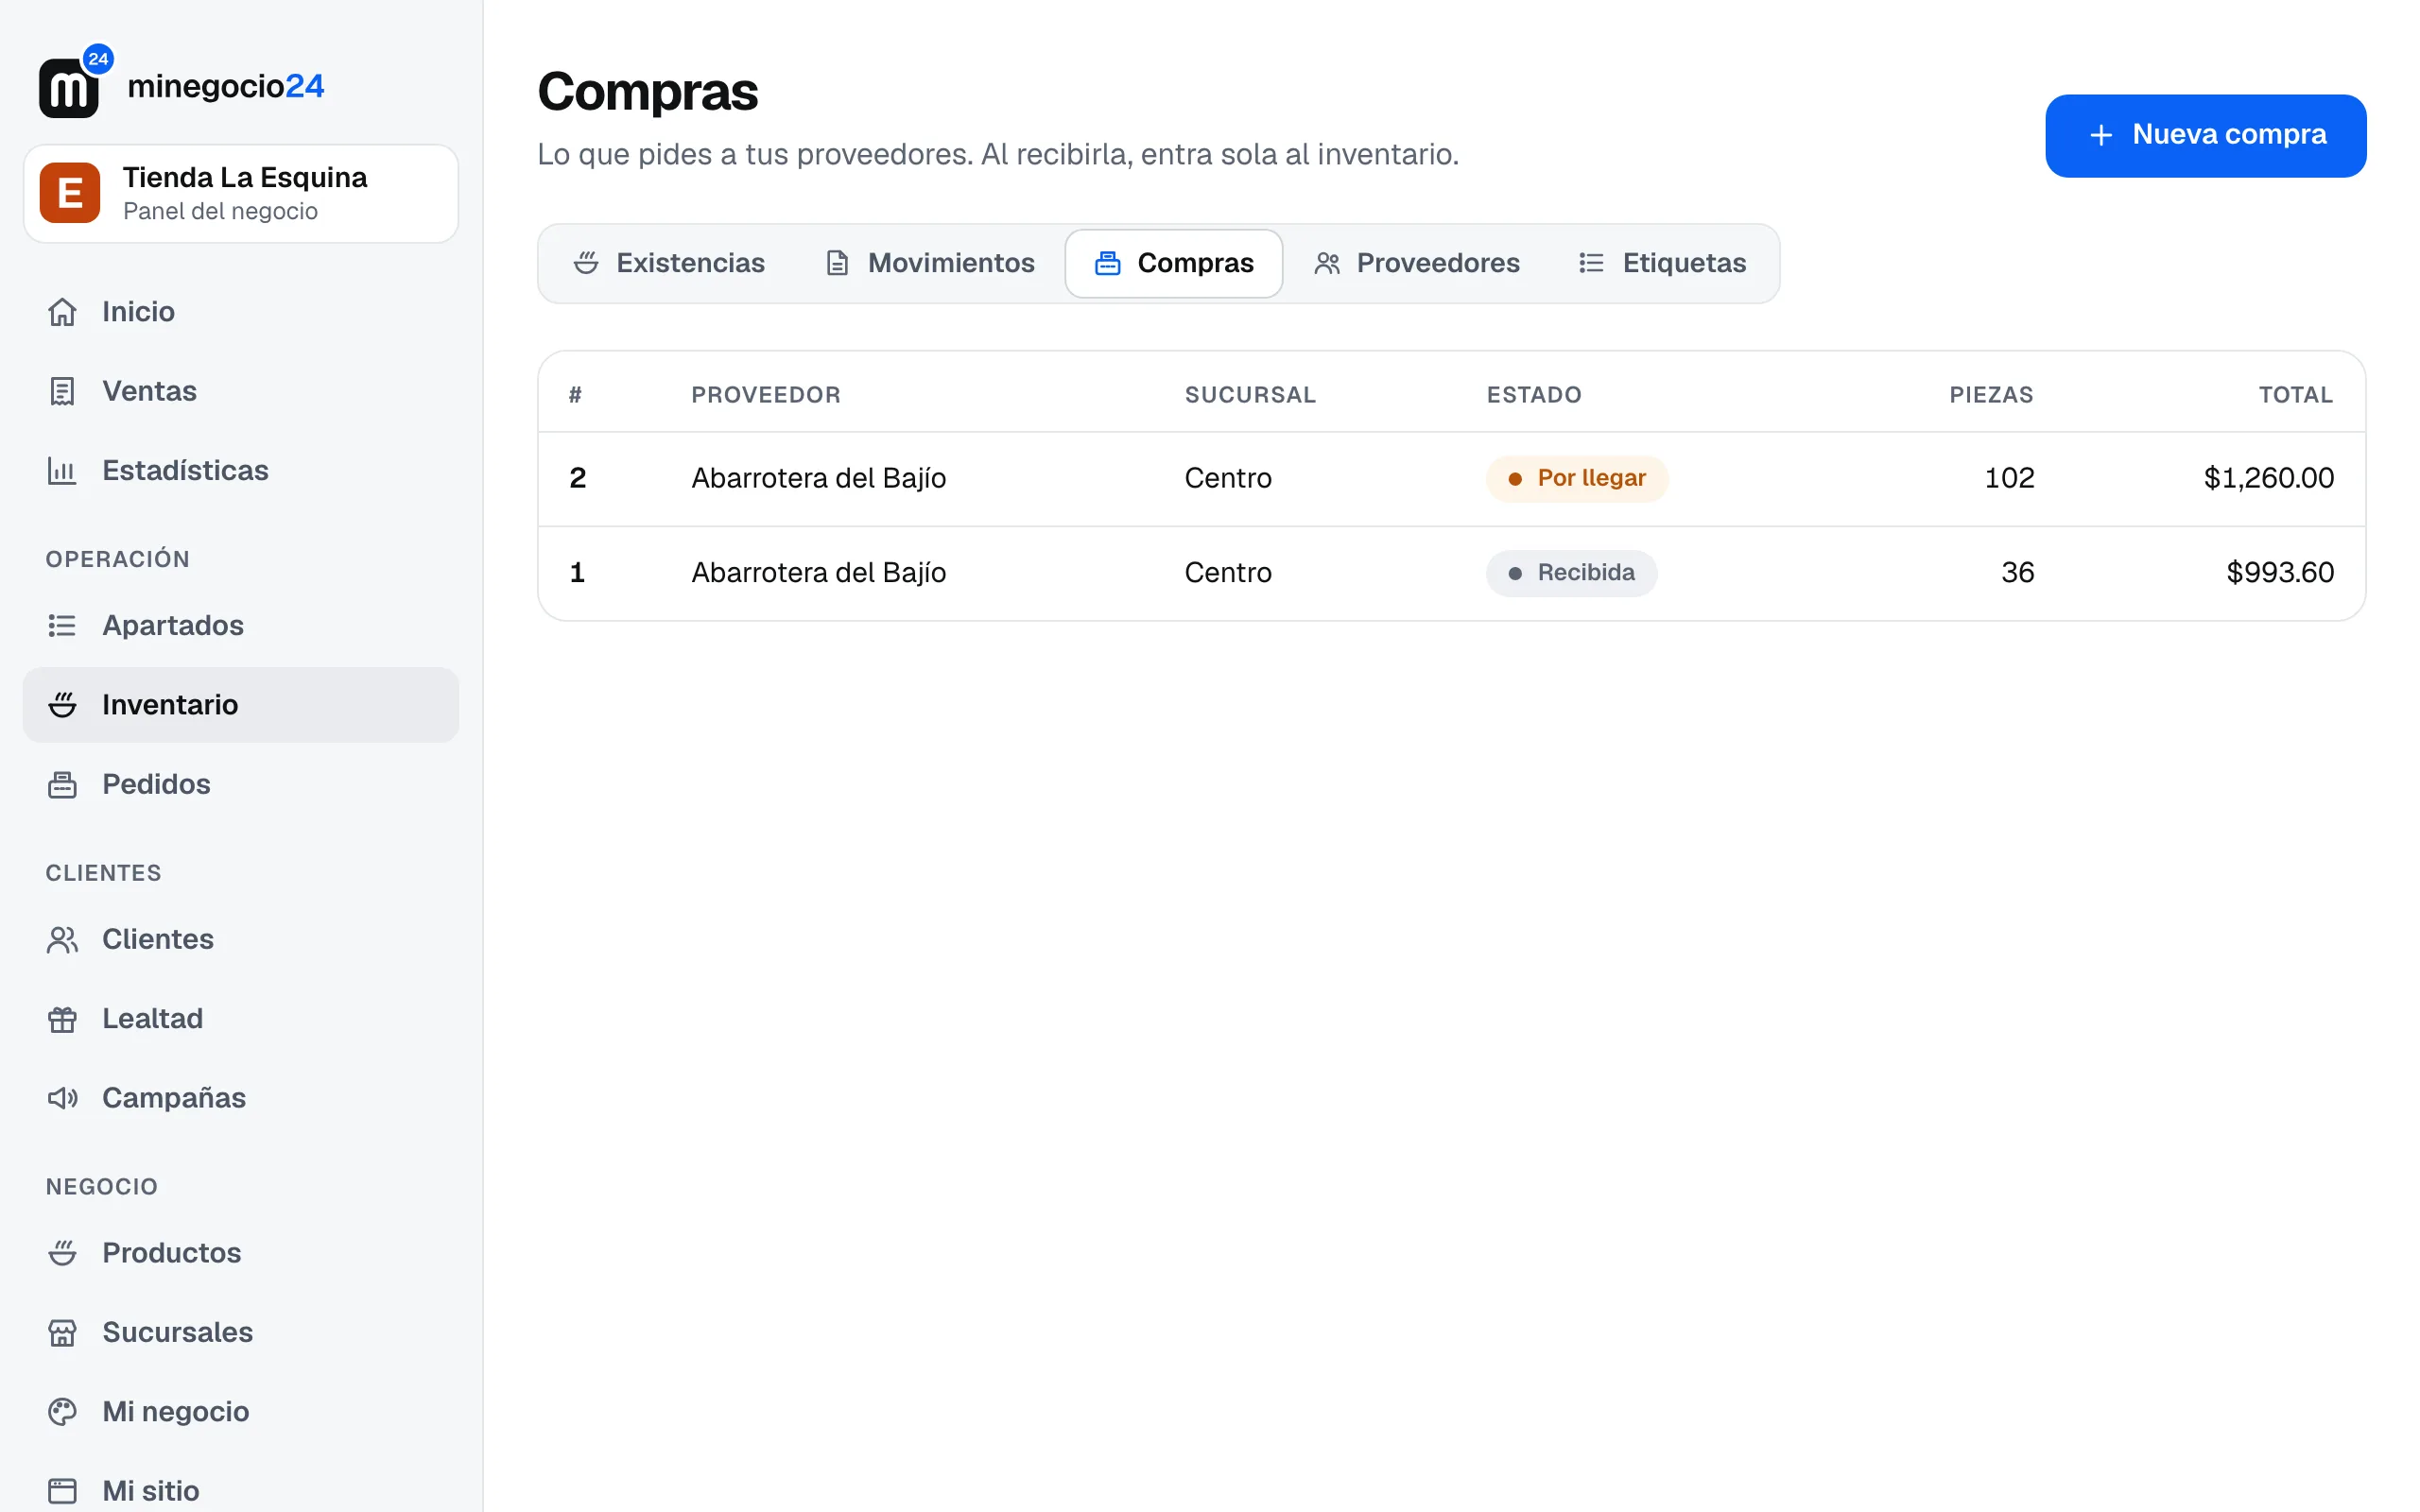
Task: Click the Sucursales storefront icon
Action: (62, 1332)
